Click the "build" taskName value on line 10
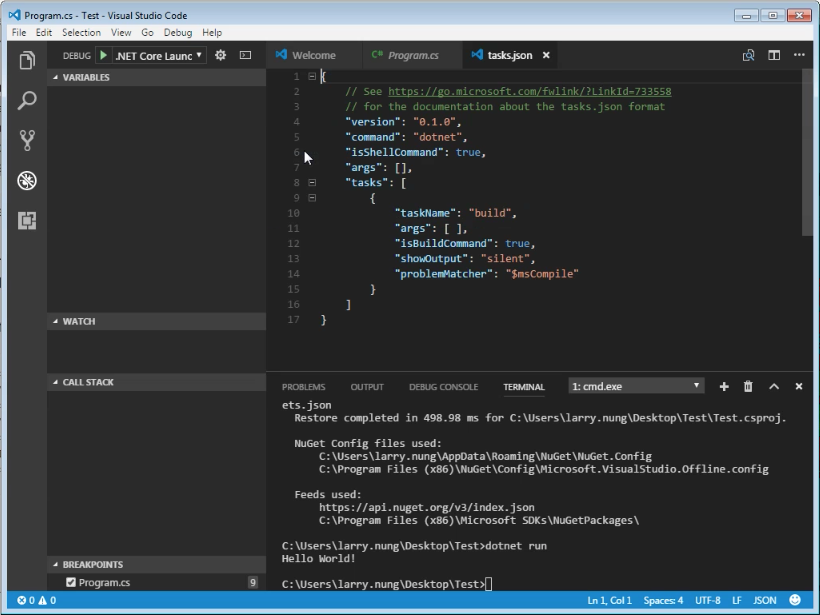820x615 pixels. point(489,213)
